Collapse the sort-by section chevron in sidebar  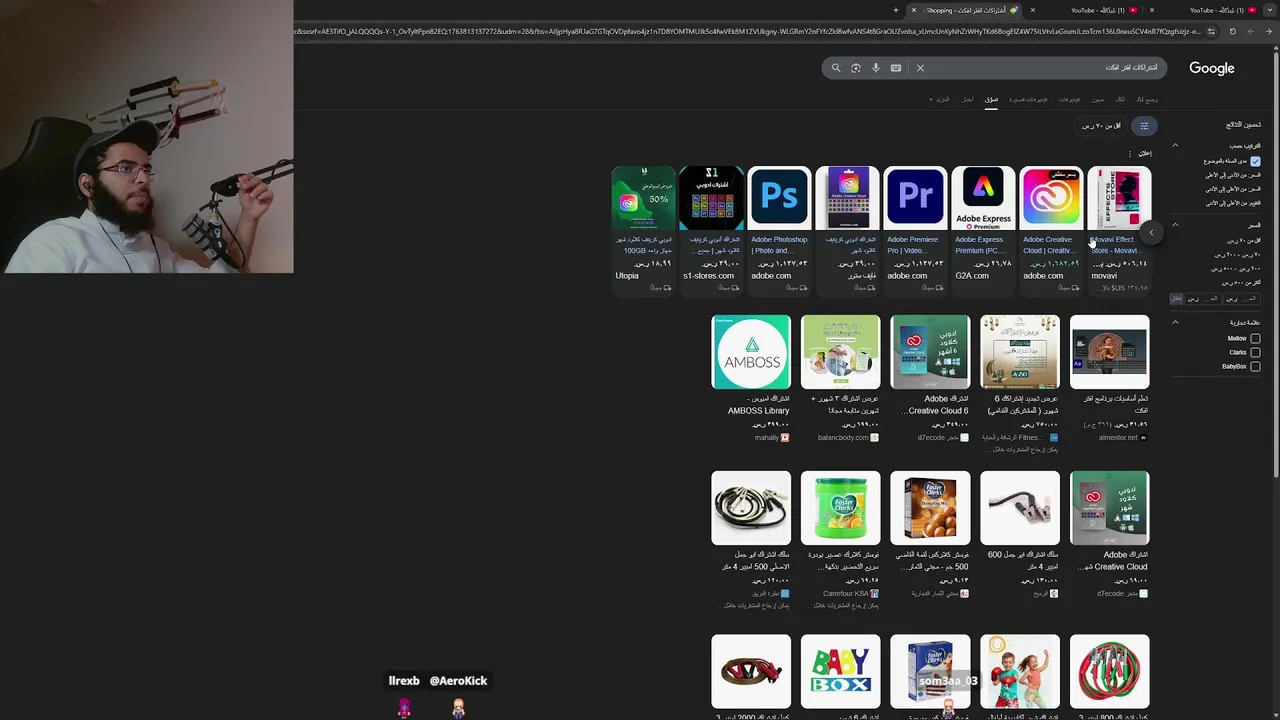point(1175,145)
